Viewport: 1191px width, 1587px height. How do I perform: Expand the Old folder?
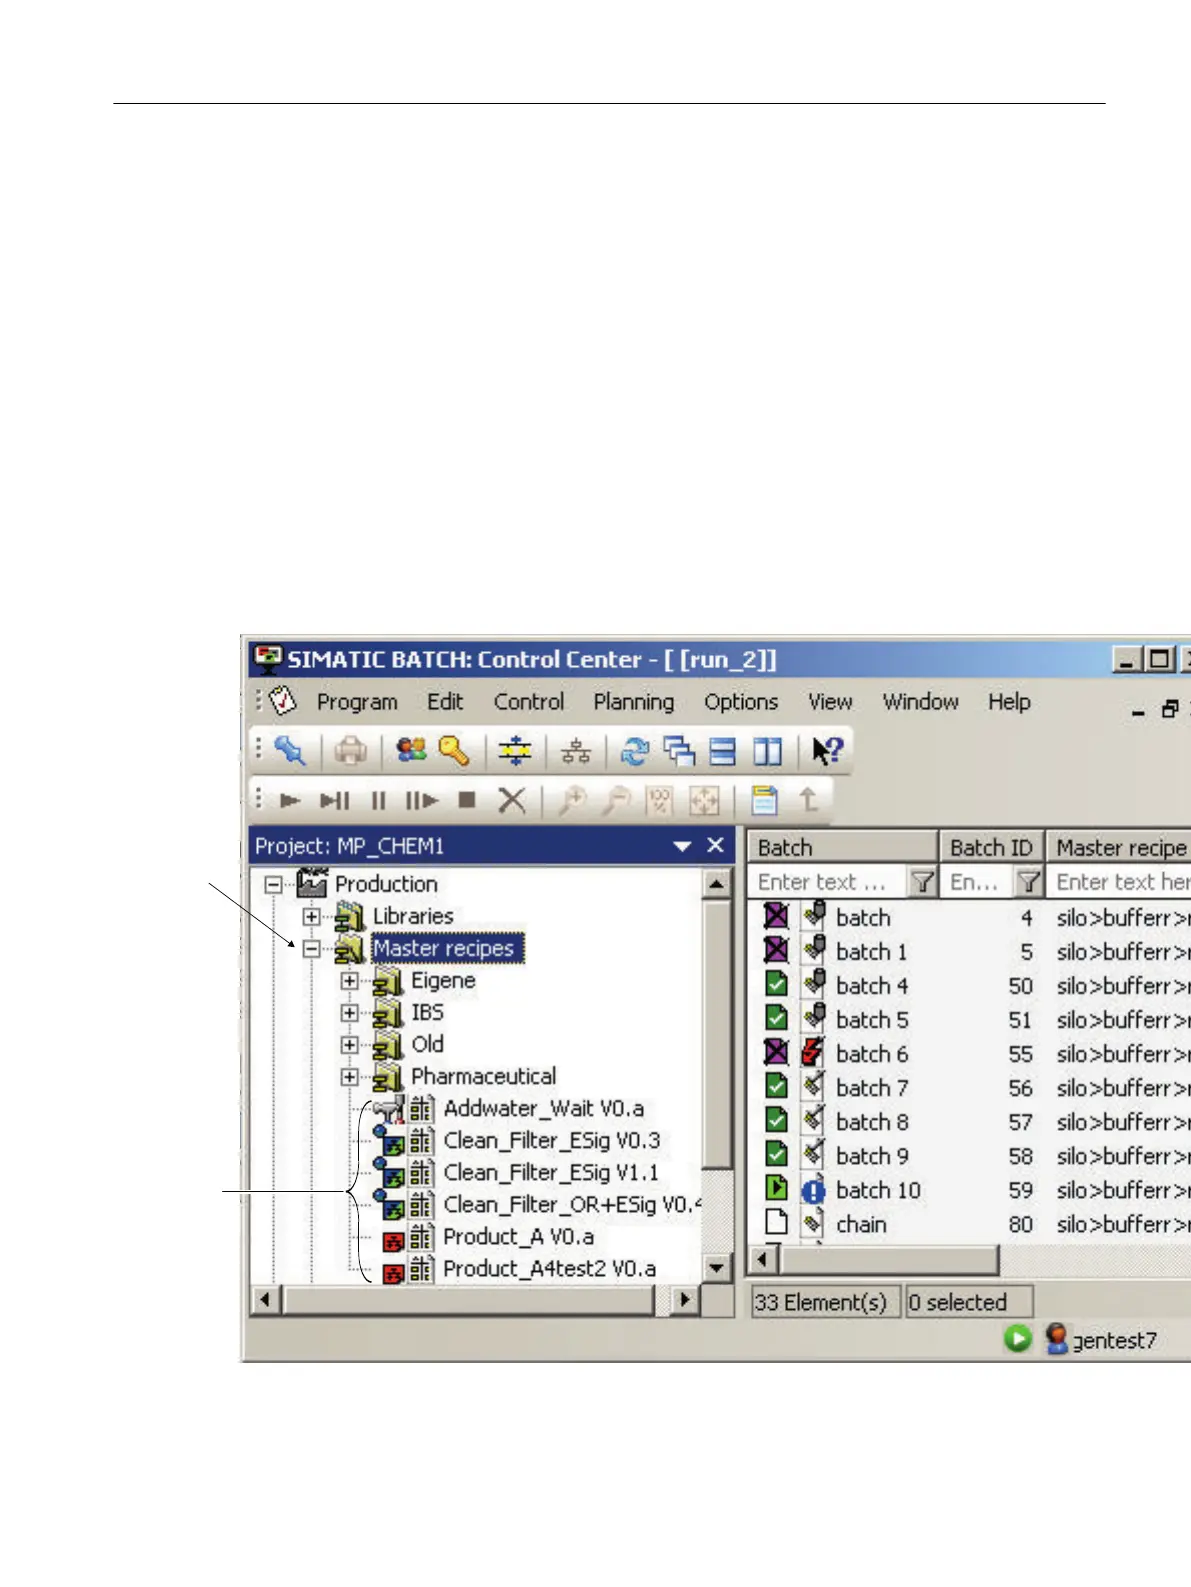coord(349,1044)
